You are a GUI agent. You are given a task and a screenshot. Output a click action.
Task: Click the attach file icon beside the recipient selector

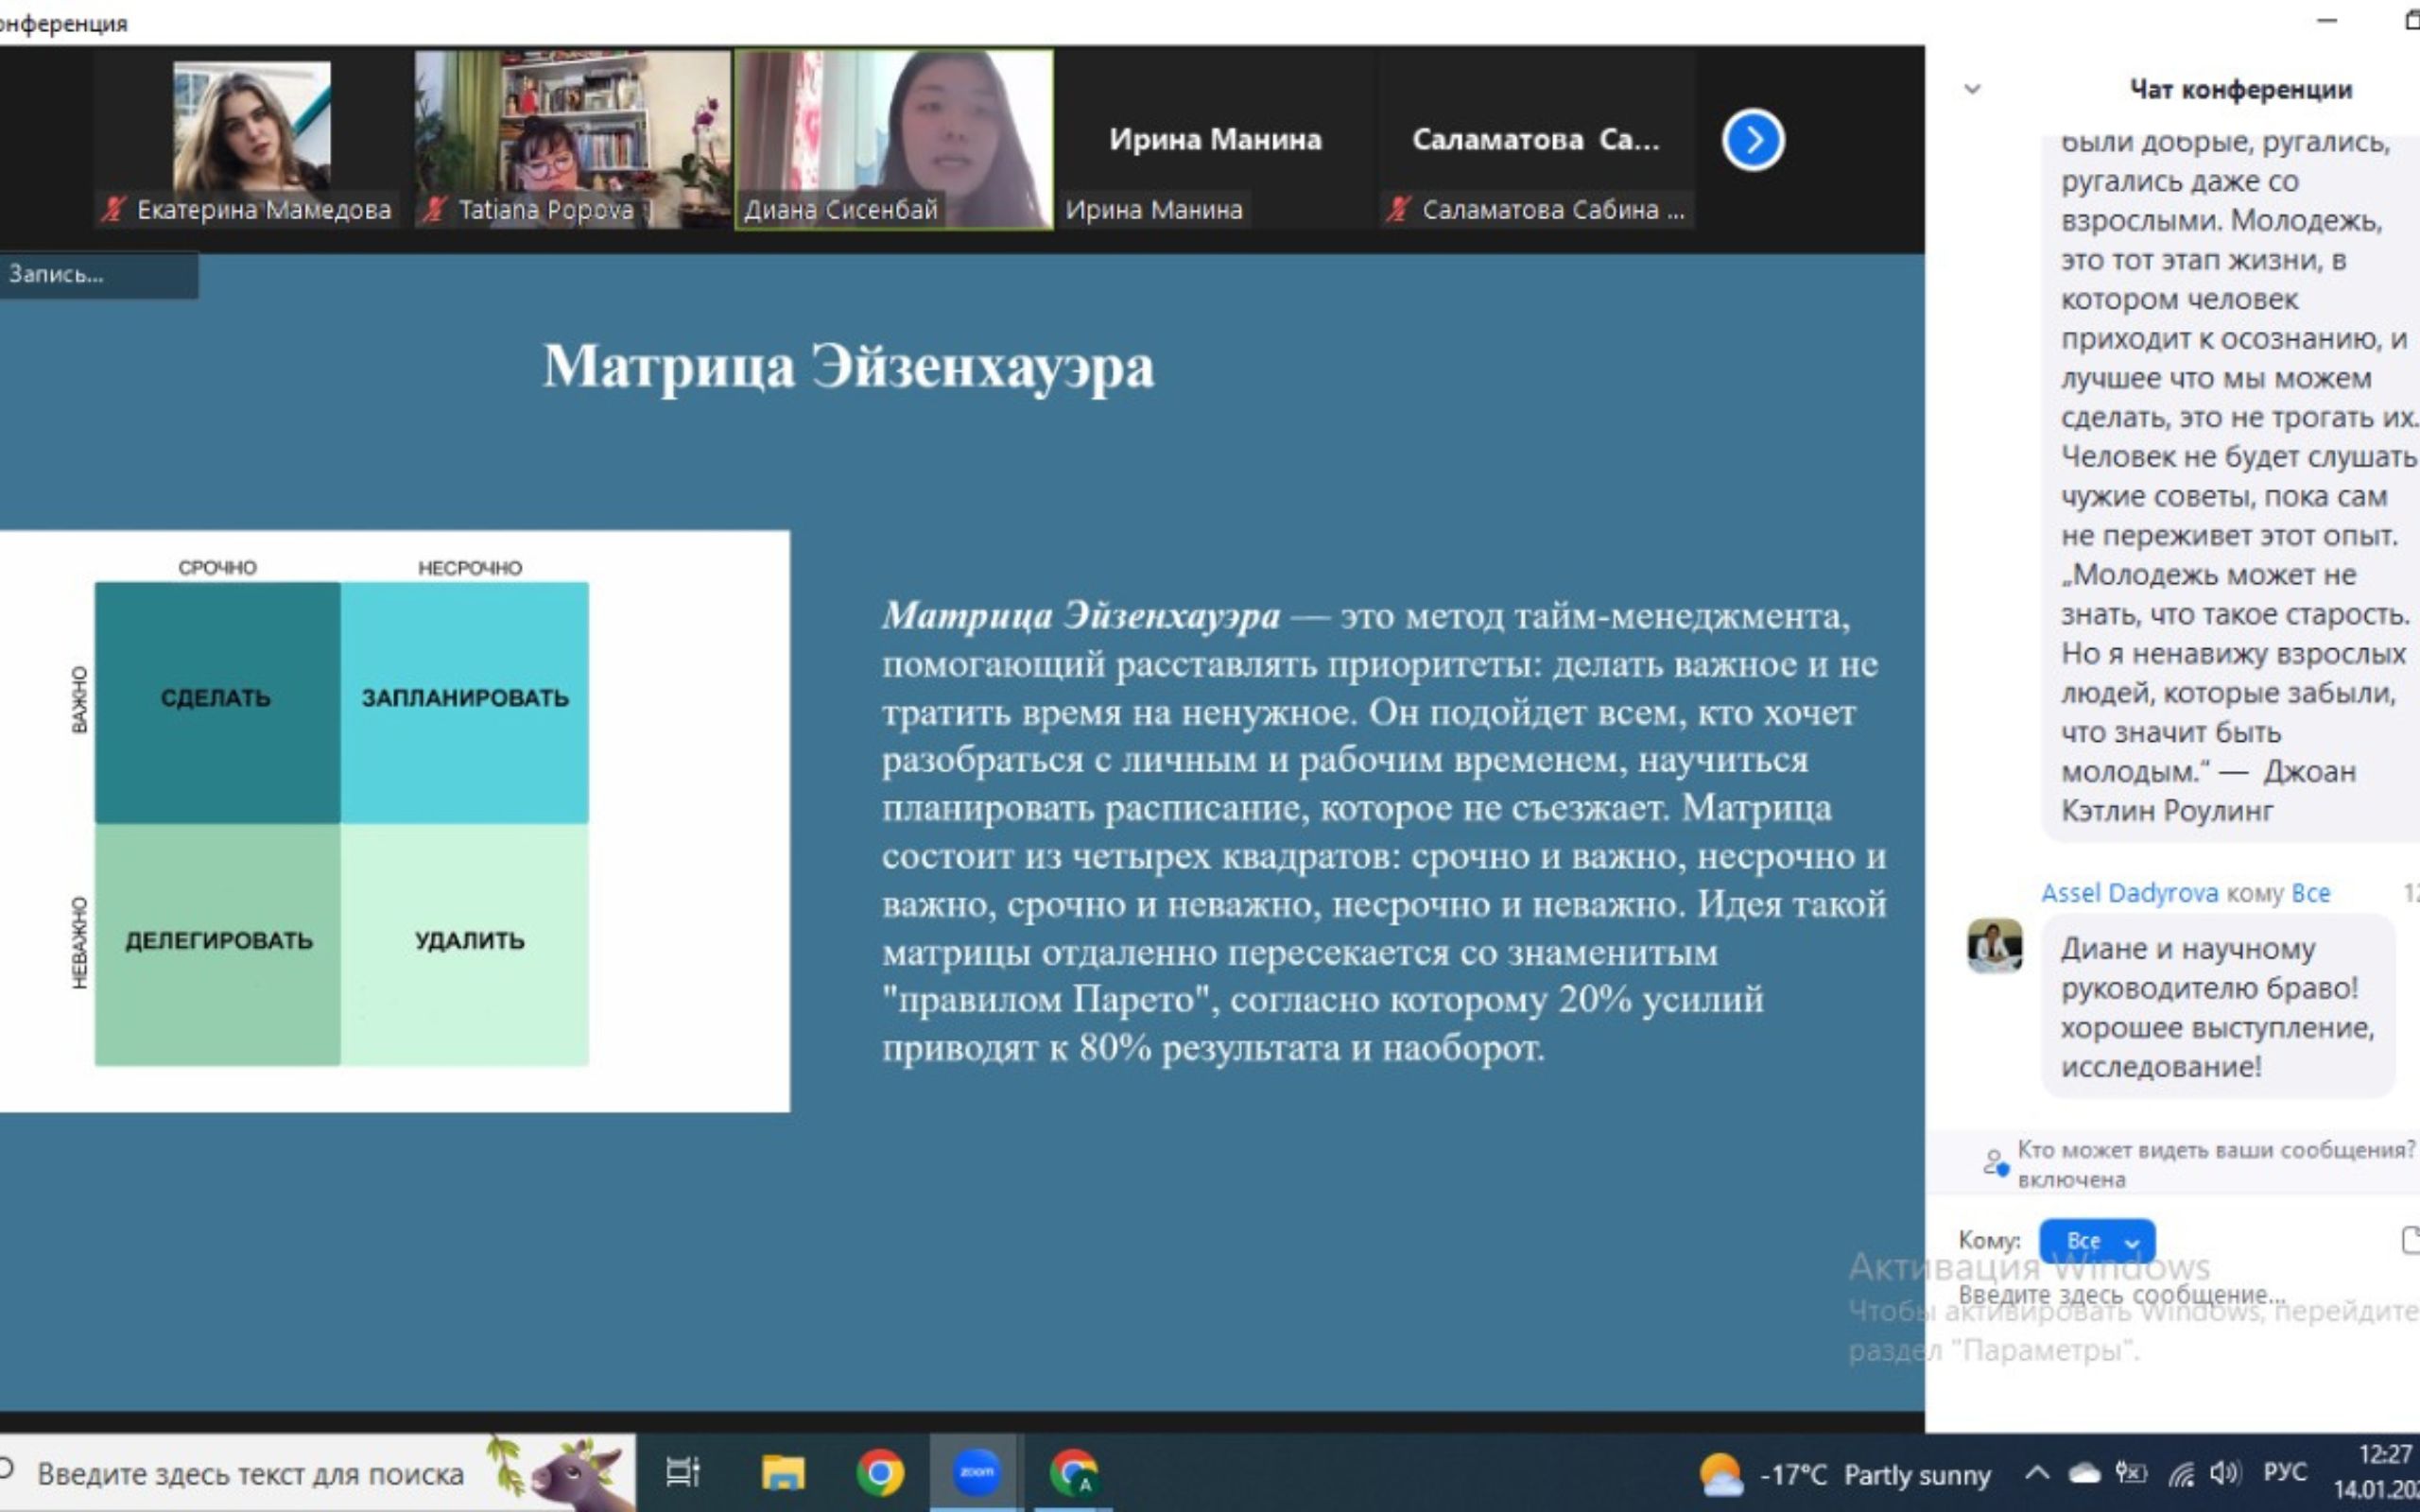click(x=2410, y=1240)
